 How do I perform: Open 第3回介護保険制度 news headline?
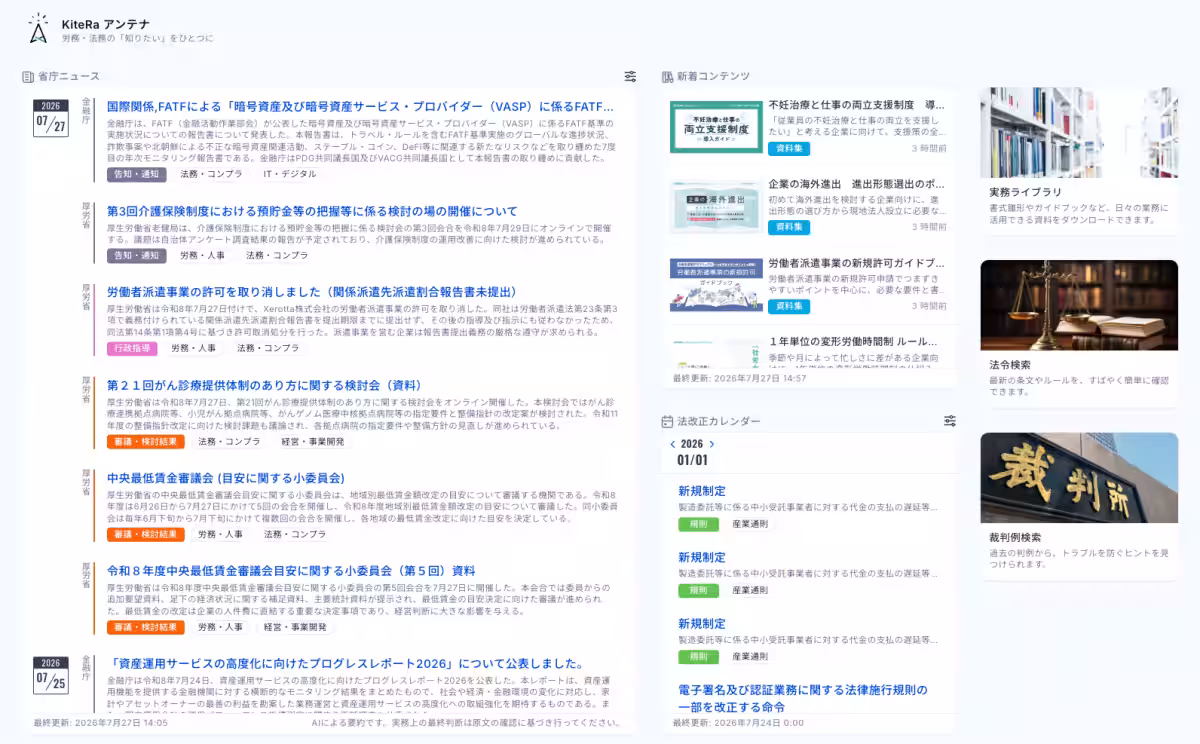[312, 211]
